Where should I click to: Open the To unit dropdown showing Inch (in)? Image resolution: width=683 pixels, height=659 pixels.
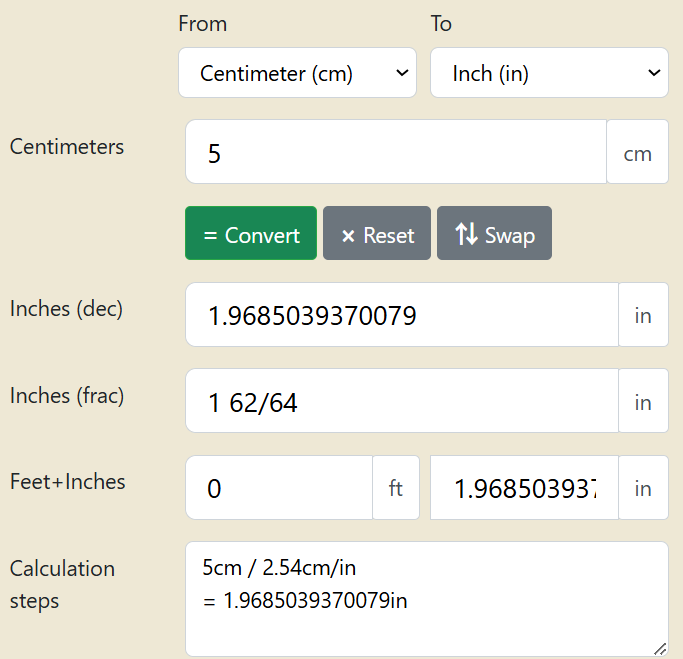[549, 73]
